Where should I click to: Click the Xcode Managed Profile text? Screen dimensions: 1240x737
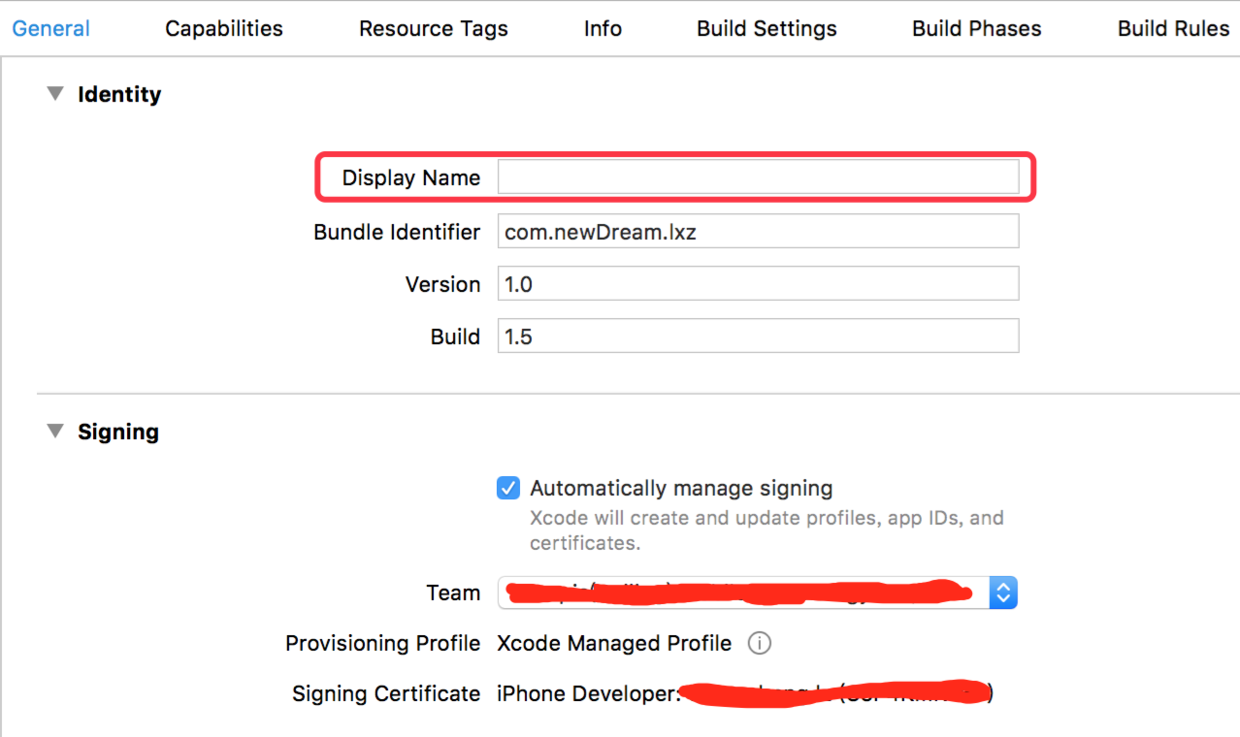tap(614, 643)
